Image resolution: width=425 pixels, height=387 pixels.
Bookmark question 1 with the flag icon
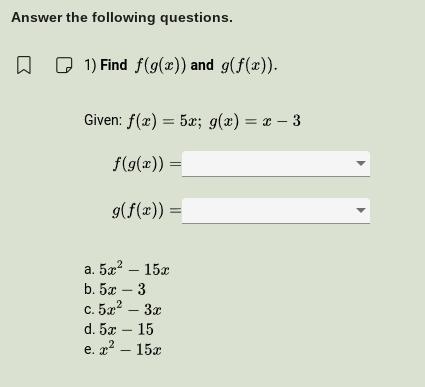(24, 65)
